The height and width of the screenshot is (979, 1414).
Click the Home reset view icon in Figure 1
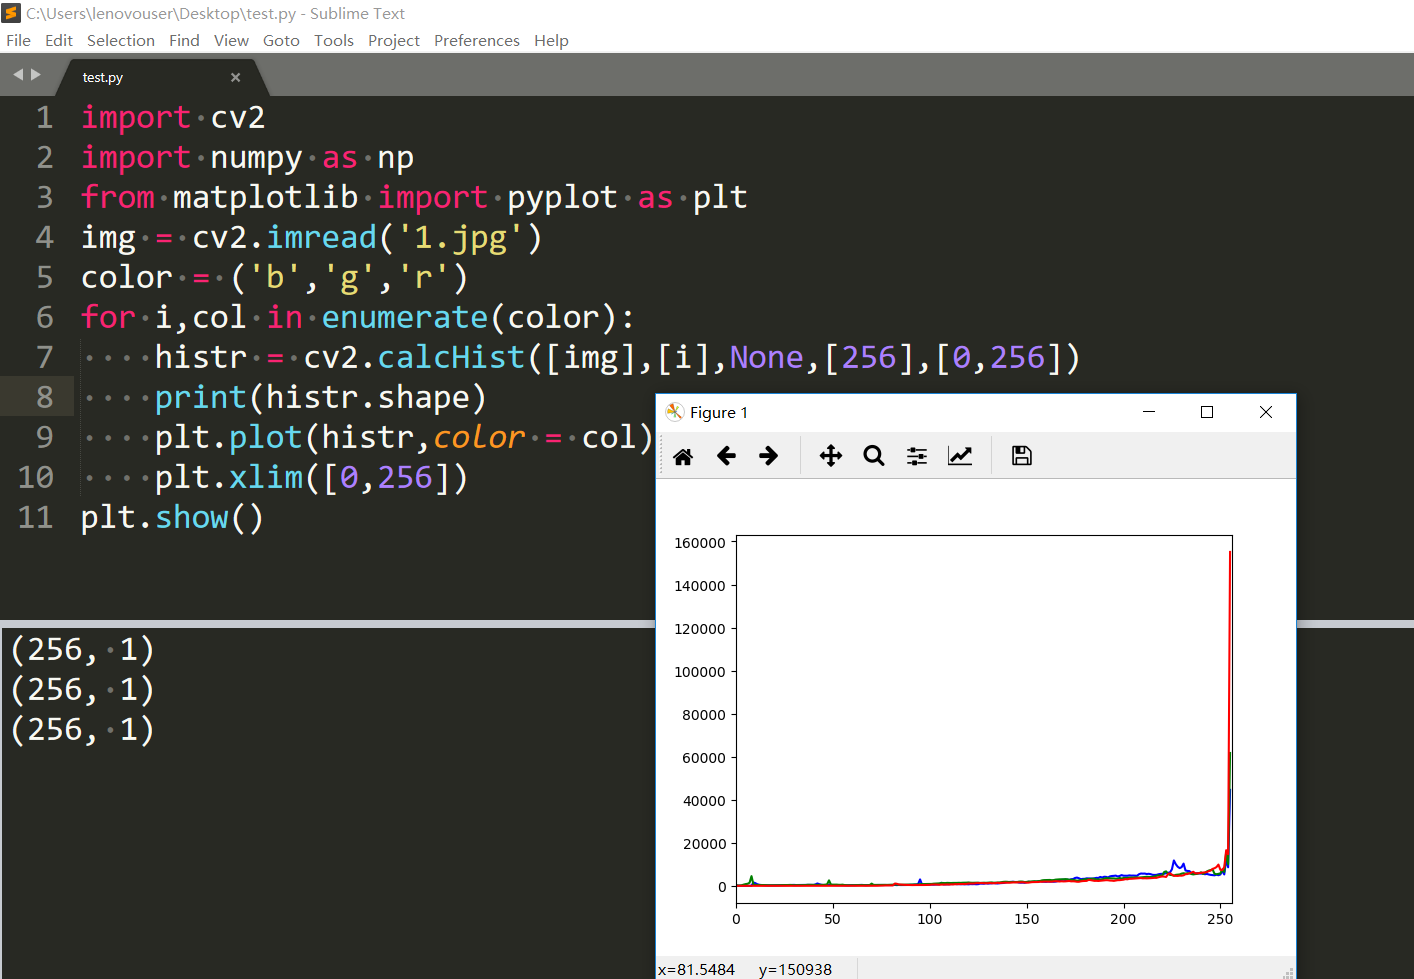(x=683, y=456)
